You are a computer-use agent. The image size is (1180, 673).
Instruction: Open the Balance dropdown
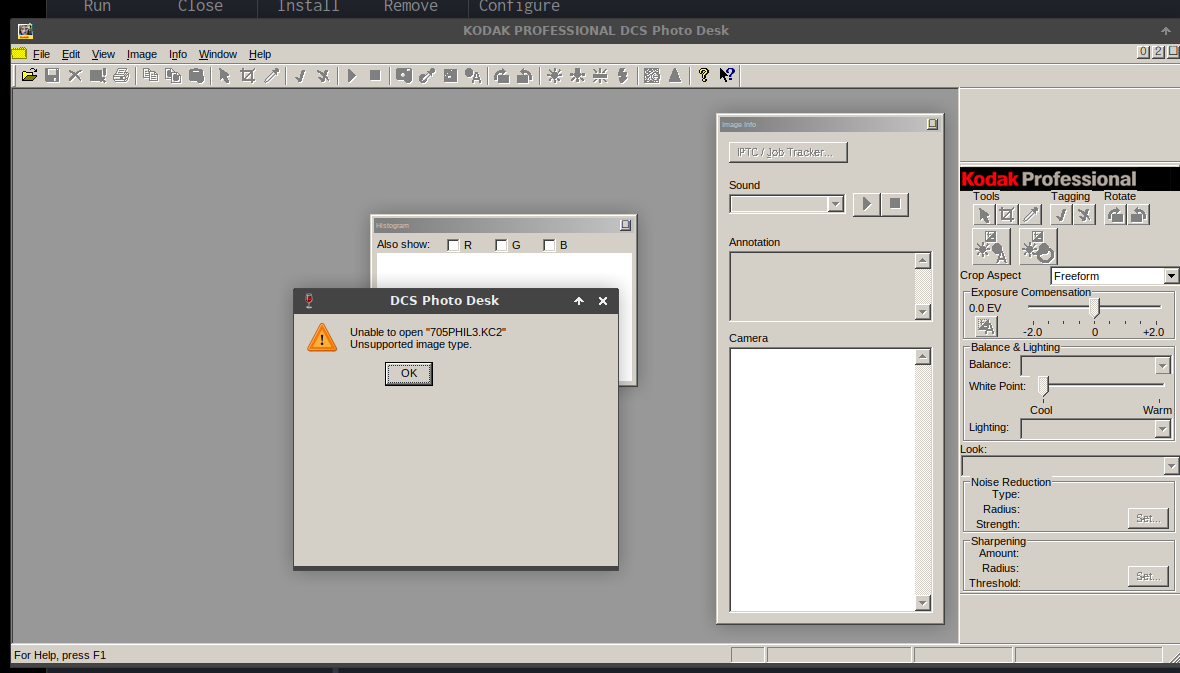coord(1163,366)
